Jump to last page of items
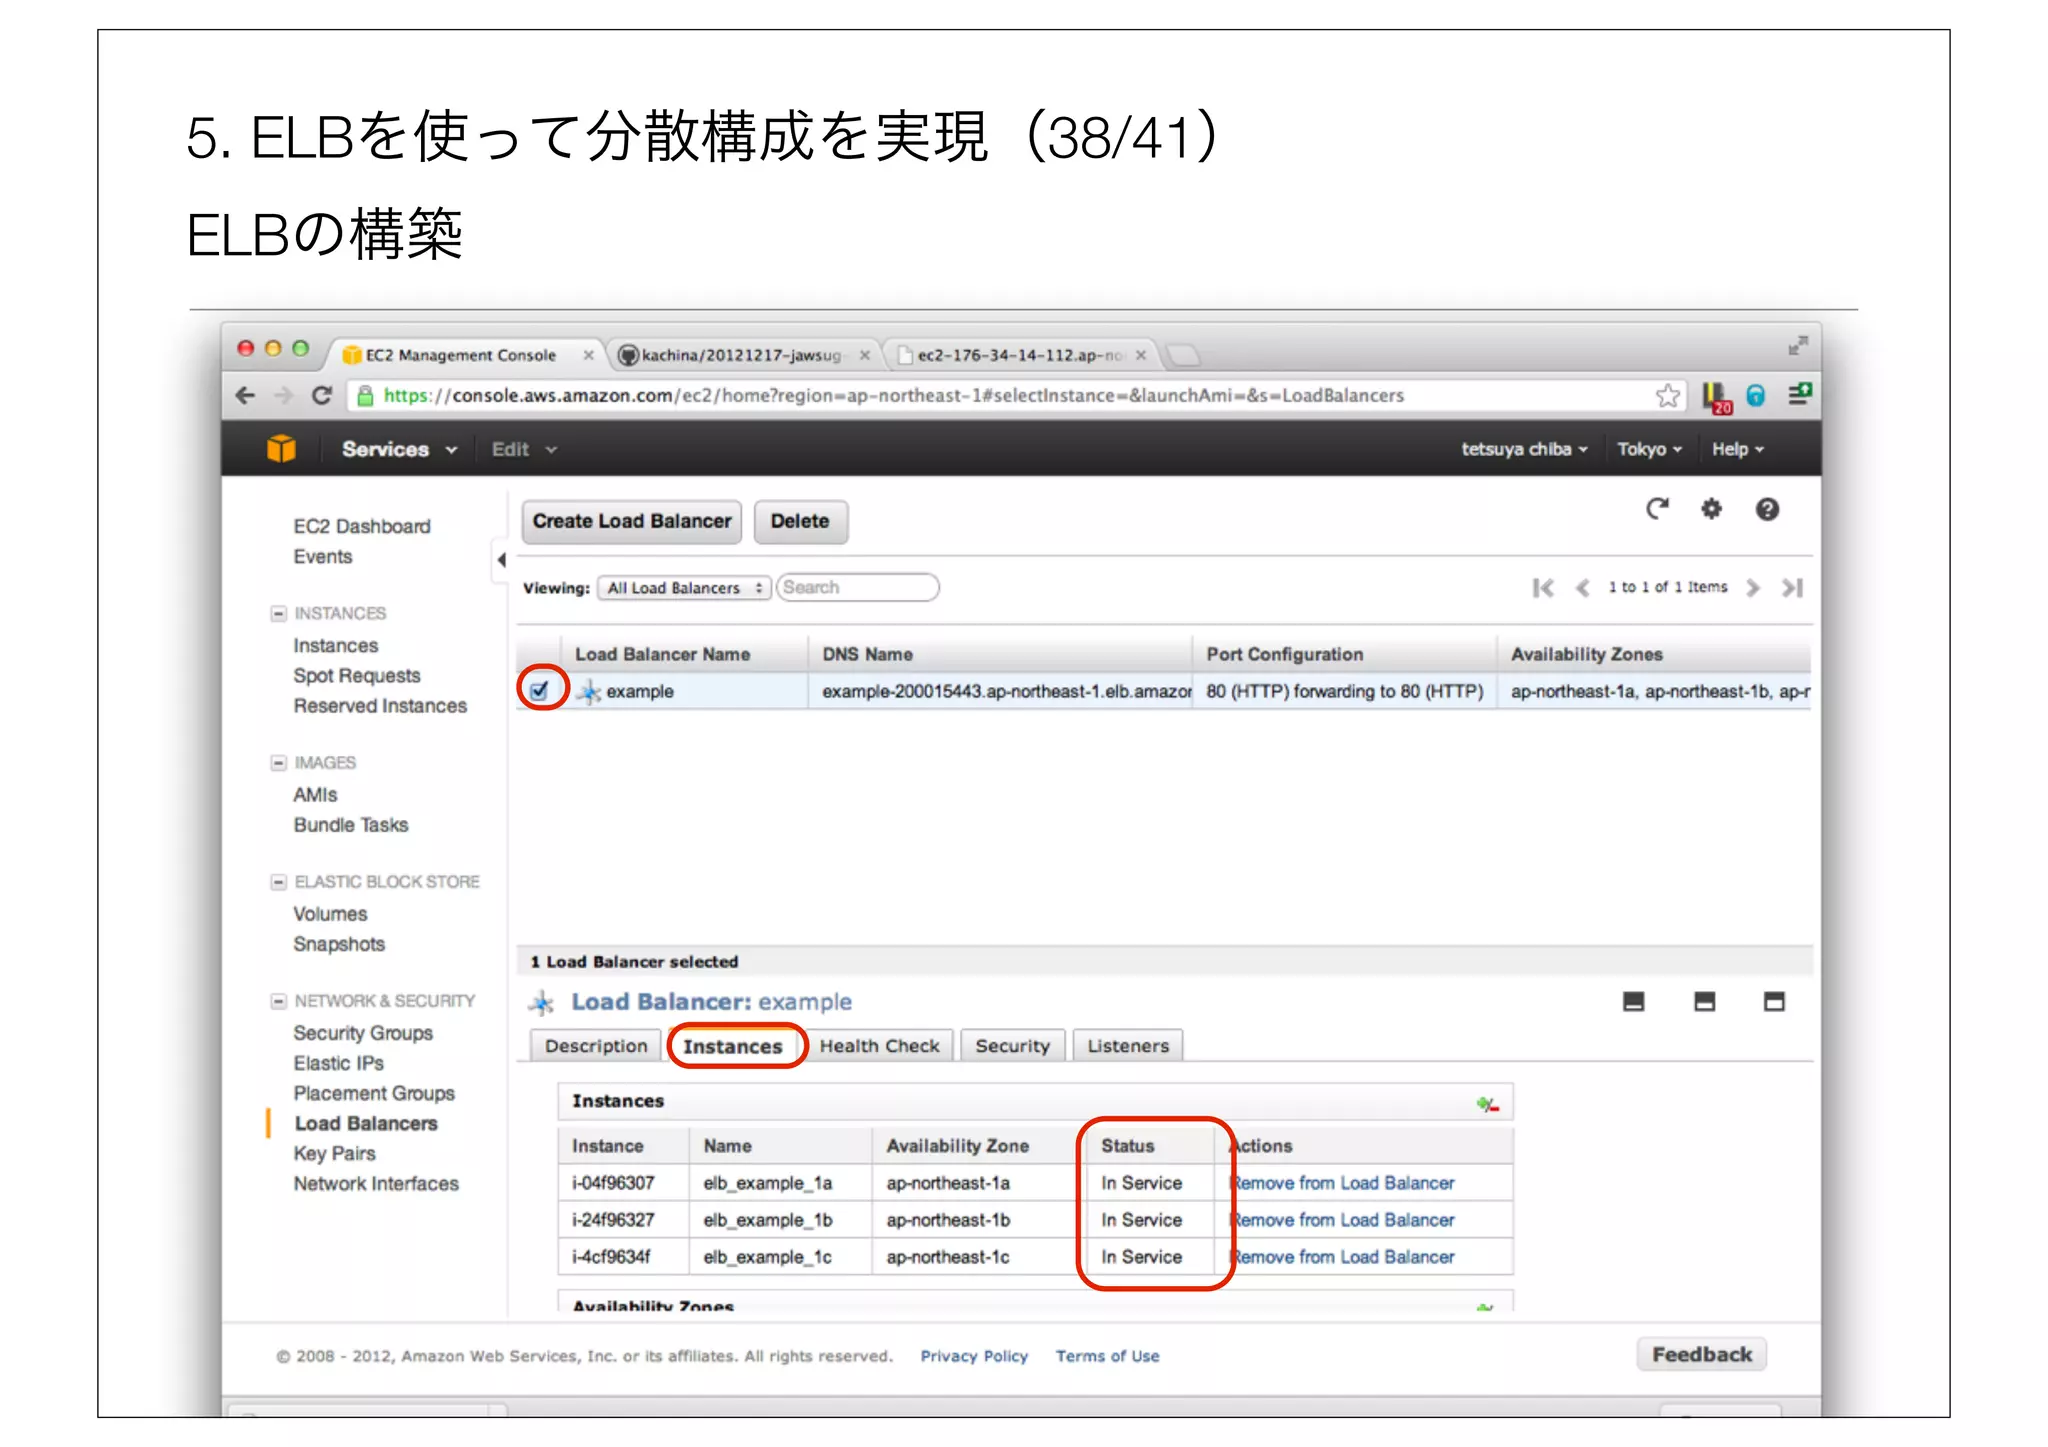Viewport: 2048px width, 1447px height. point(1792,588)
